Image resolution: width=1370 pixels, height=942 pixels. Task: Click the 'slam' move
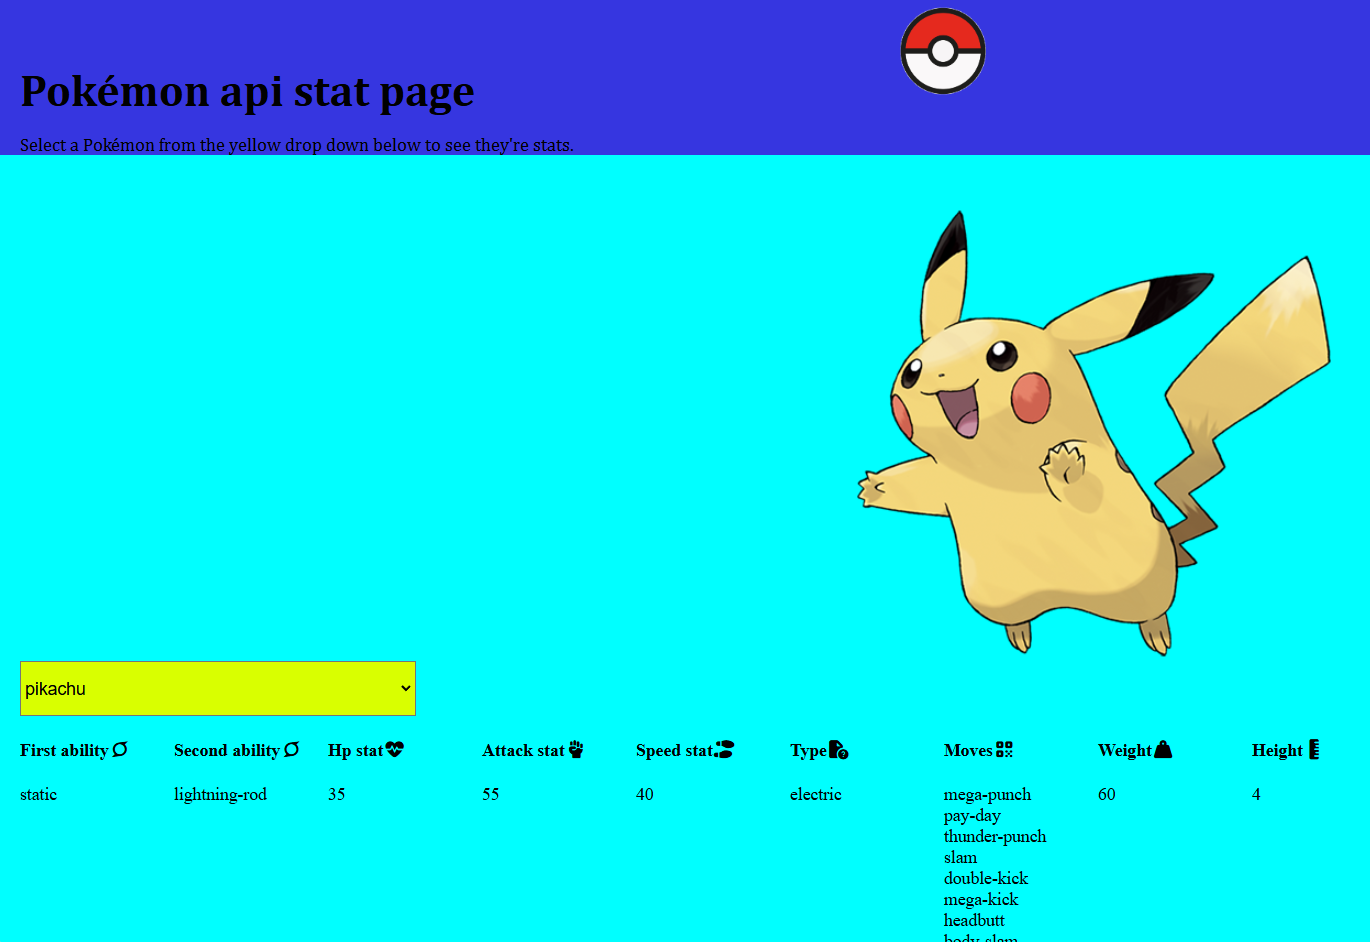[960, 857]
